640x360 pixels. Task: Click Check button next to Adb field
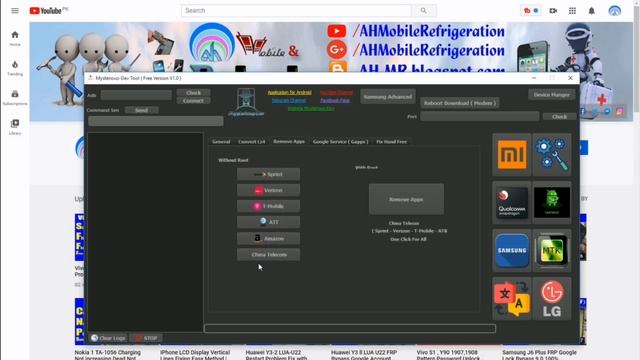click(x=193, y=93)
